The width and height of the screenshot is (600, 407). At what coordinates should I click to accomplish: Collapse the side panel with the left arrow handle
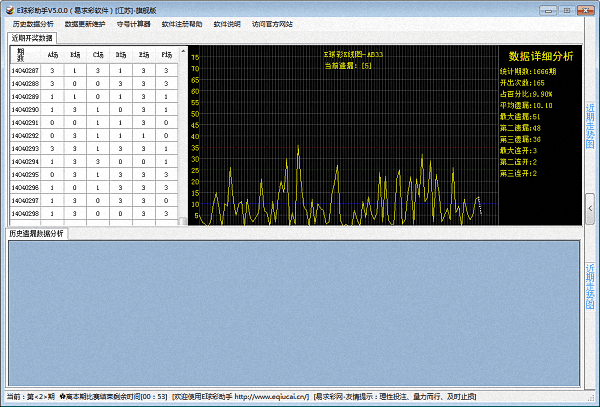pyautogui.click(x=590, y=208)
